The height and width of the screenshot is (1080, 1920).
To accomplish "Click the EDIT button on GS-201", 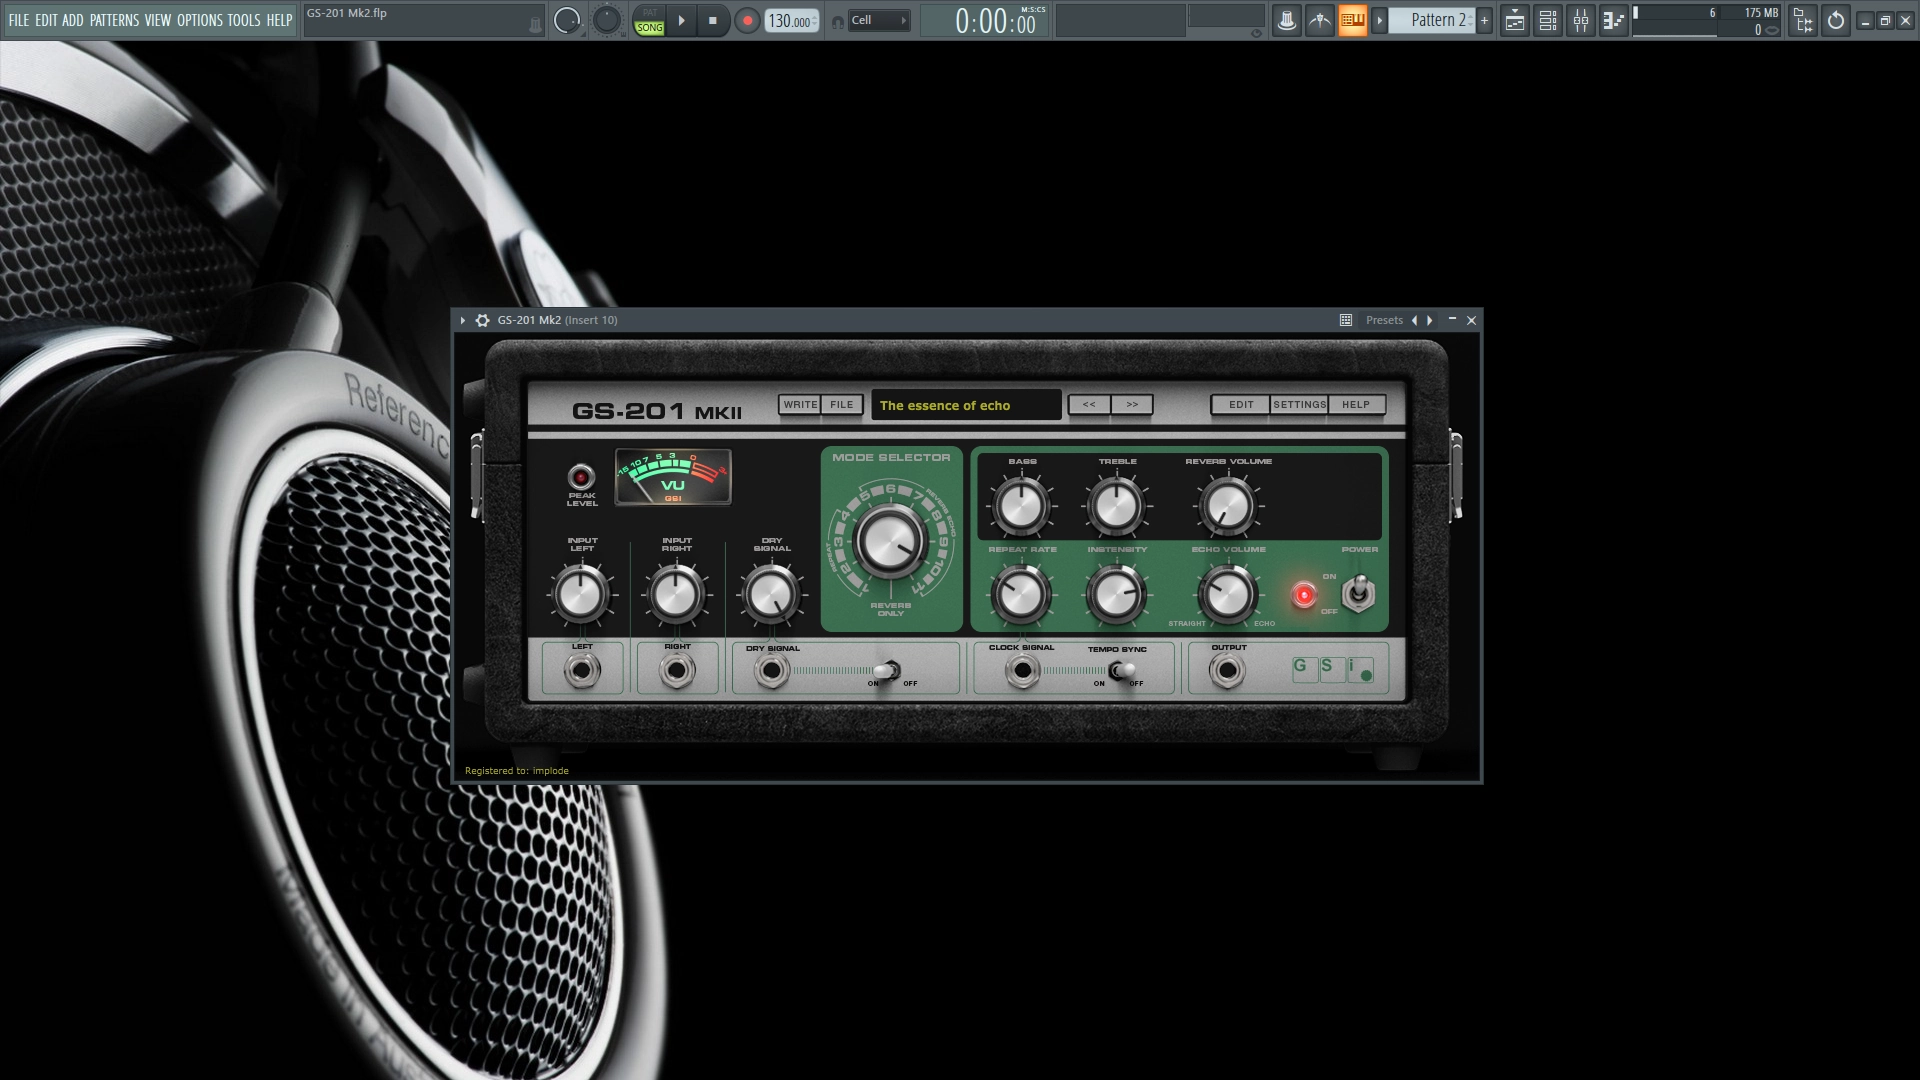I will 1241,405.
